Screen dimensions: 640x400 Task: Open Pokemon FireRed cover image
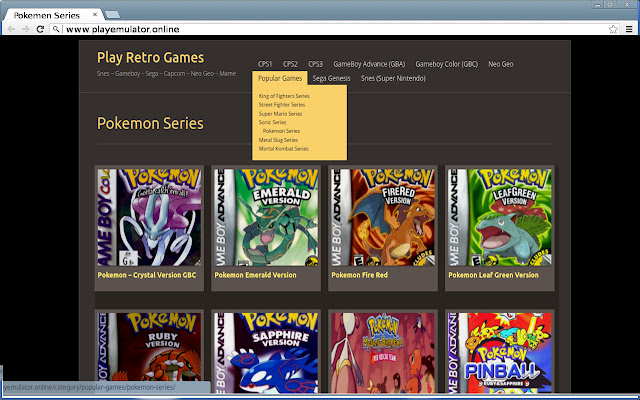point(383,218)
